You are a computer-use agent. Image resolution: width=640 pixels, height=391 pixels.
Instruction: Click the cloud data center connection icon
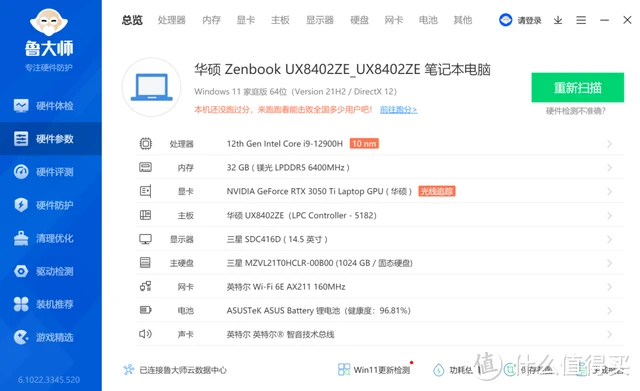(129, 370)
